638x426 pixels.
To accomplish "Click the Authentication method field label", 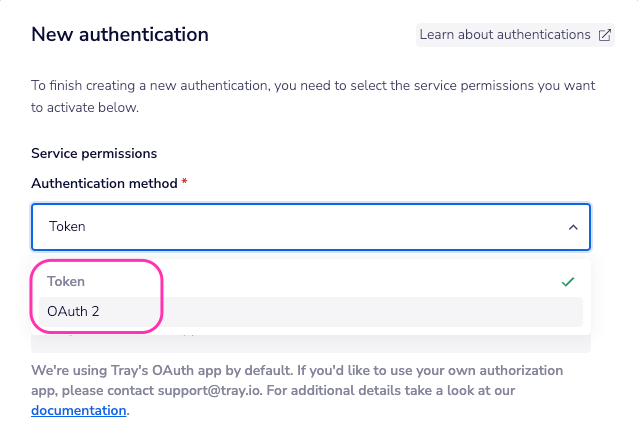I will 105,184.
